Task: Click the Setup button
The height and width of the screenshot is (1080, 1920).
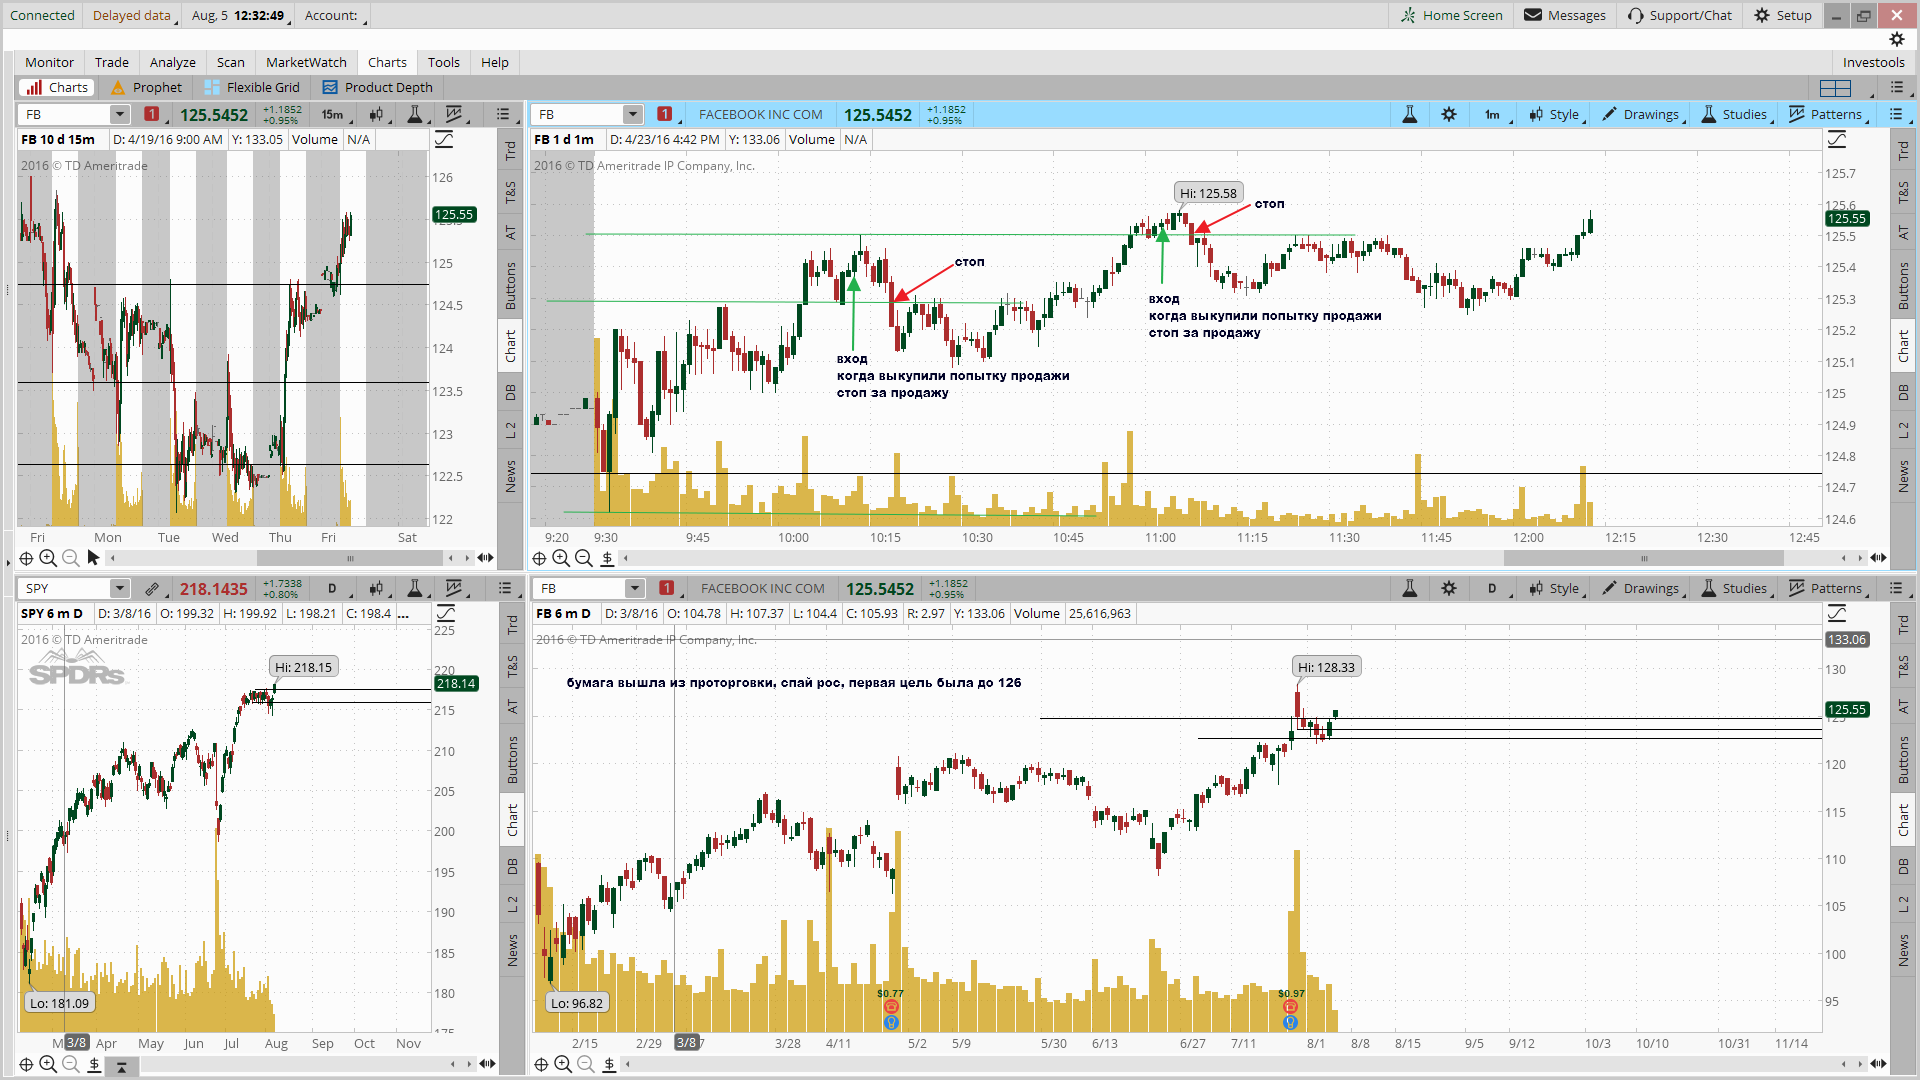Action: pyautogui.click(x=1783, y=15)
